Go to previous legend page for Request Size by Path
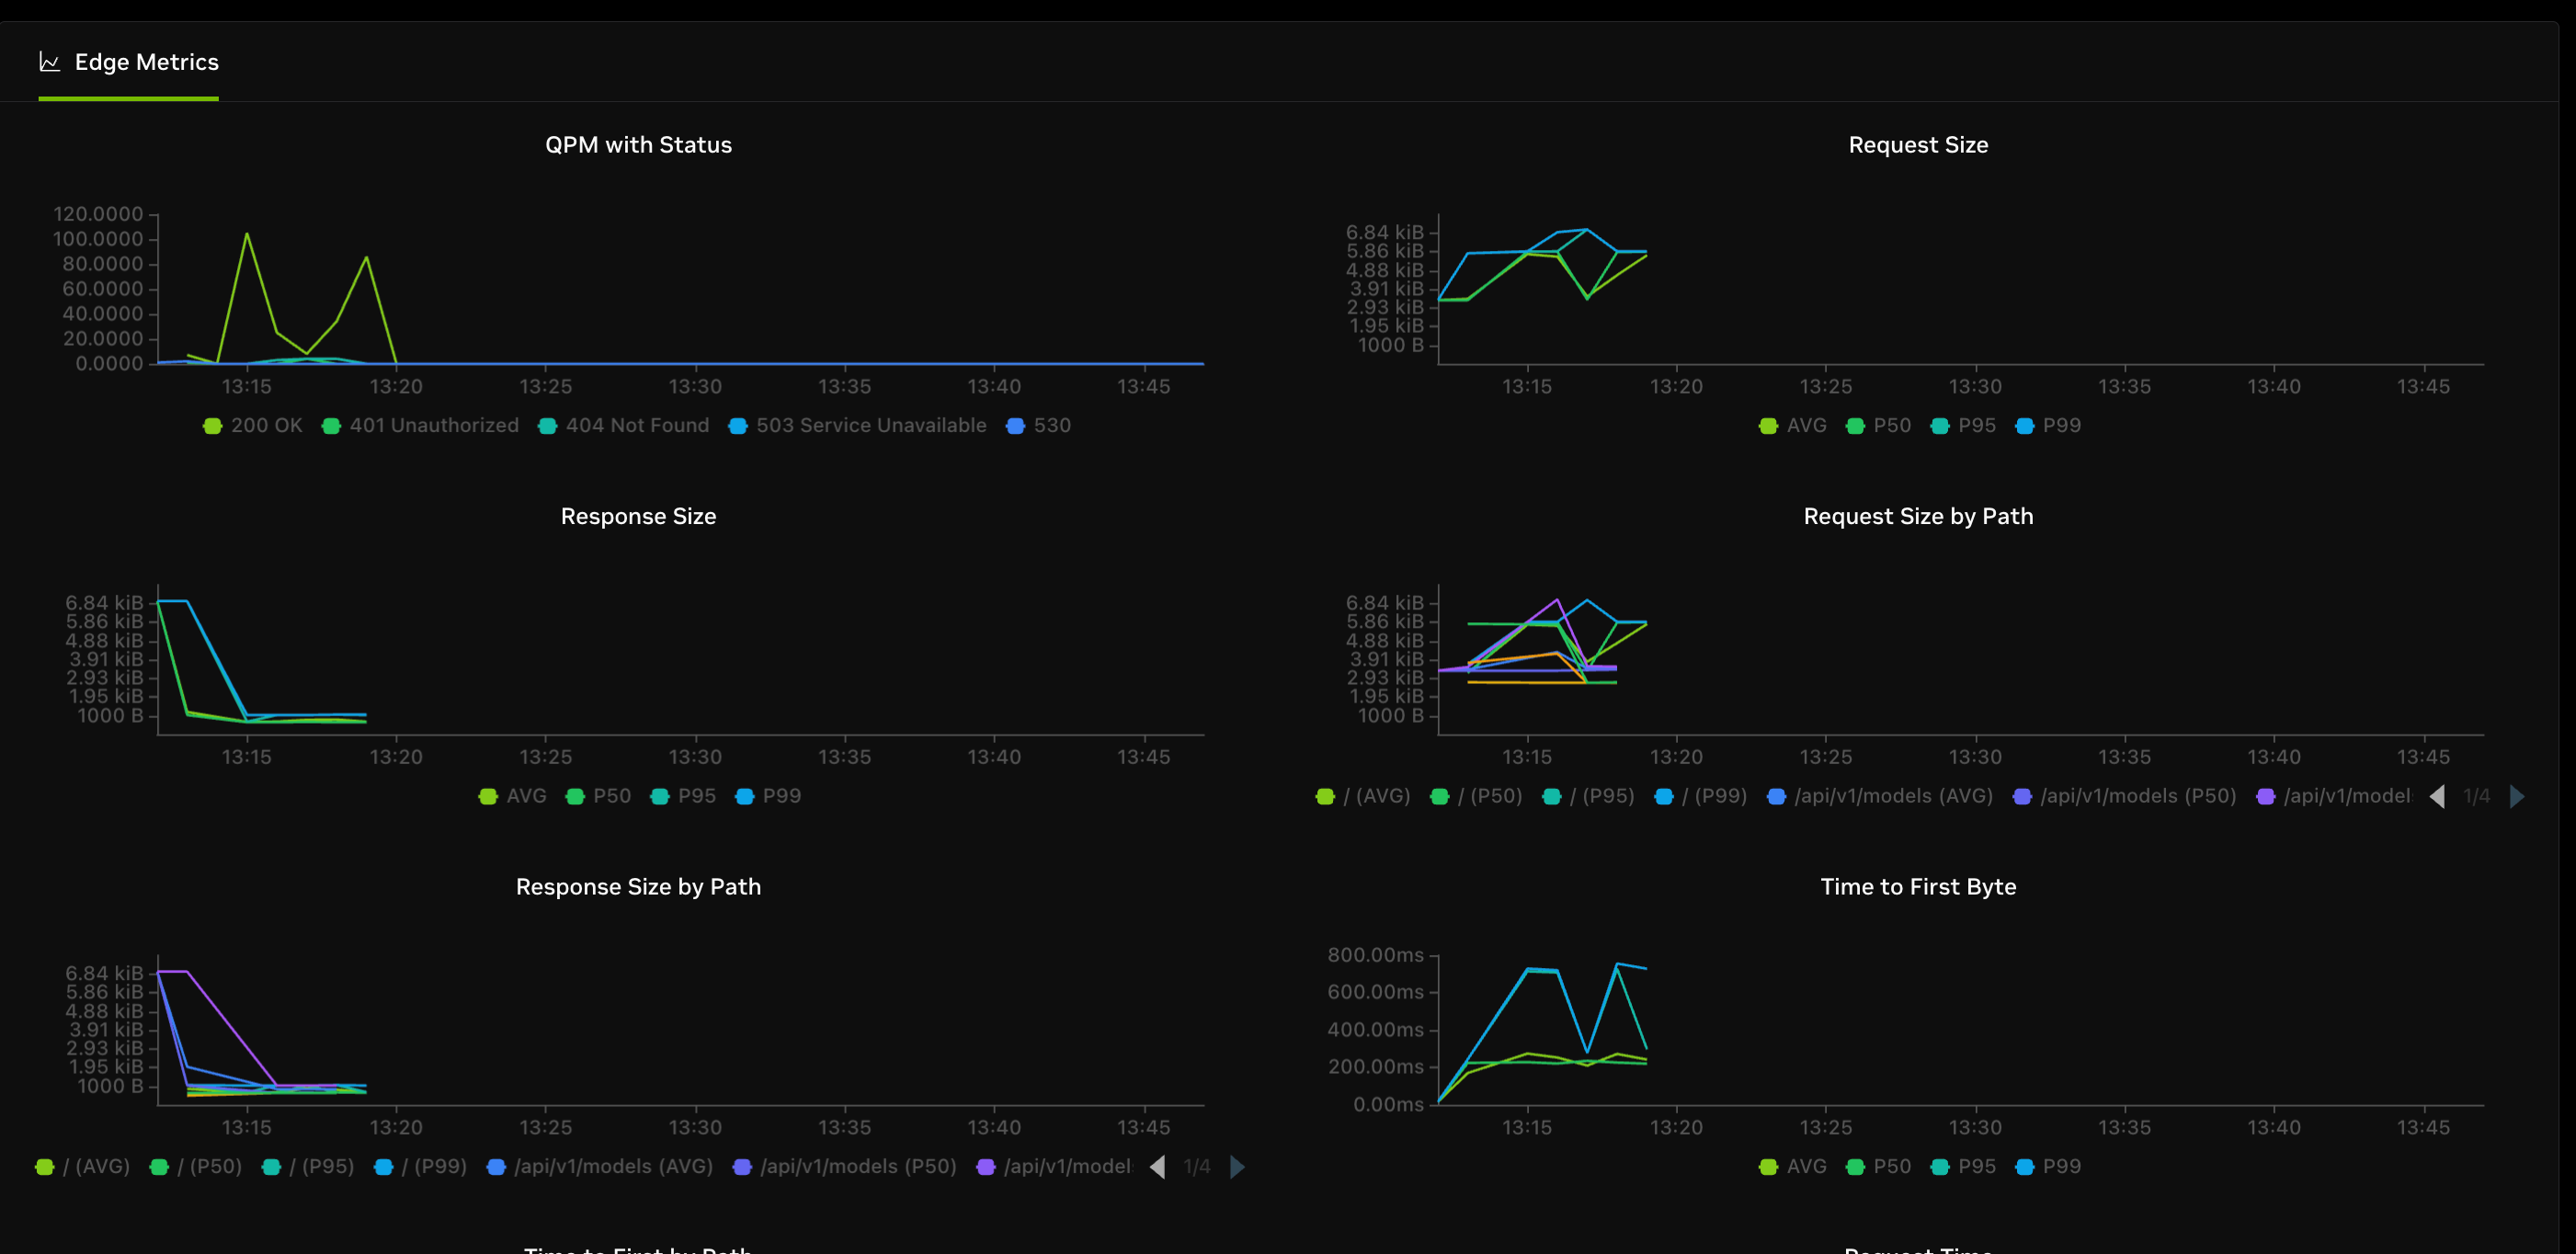Viewport: 2576px width, 1254px height. pyautogui.click(x=2438, y=796)
